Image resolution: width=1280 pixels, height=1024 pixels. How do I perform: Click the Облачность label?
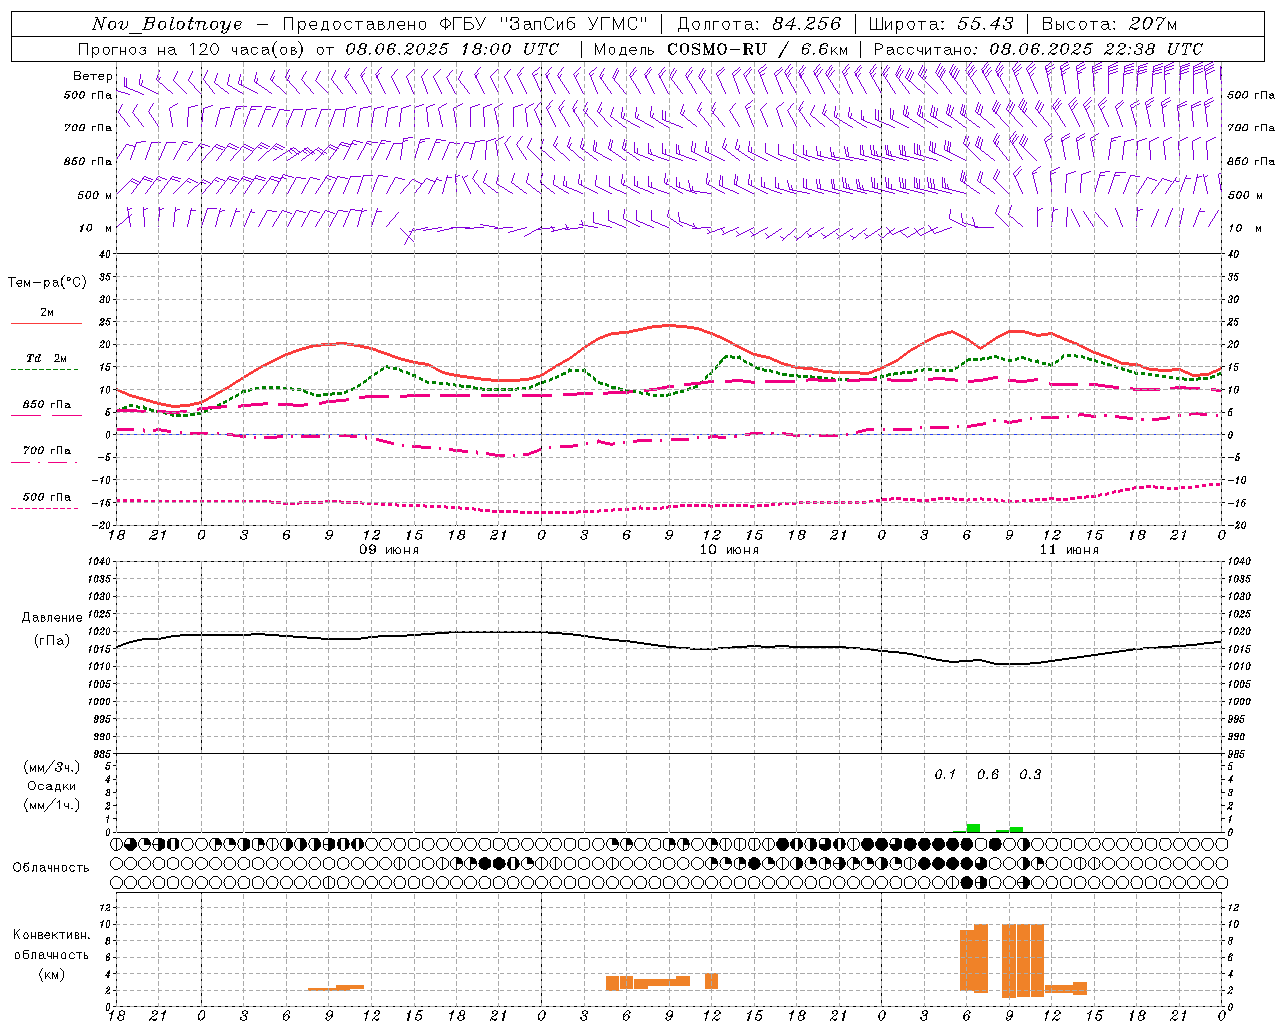pyautogui.click(x=51, y=868)
